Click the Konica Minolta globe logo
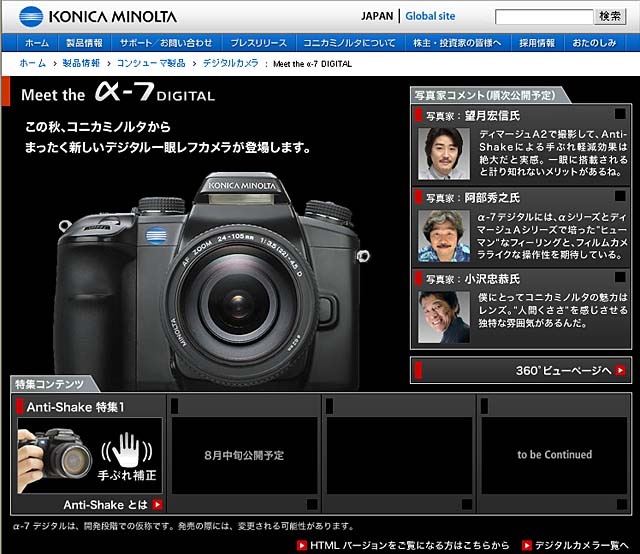 31,17
